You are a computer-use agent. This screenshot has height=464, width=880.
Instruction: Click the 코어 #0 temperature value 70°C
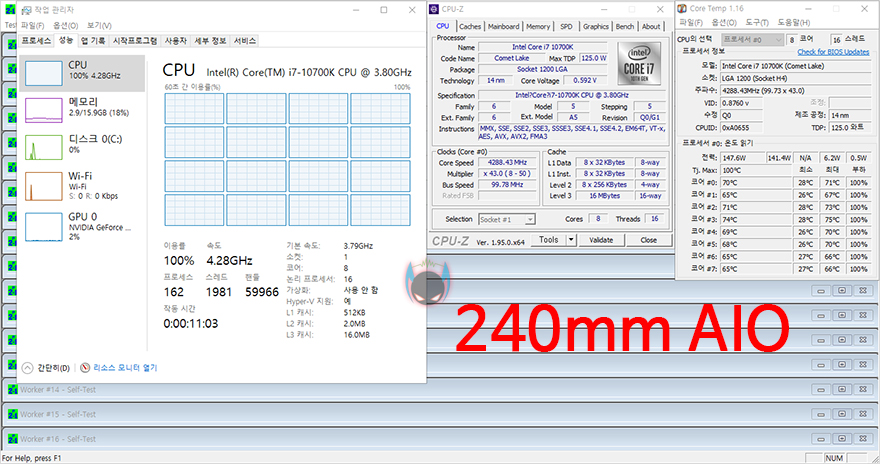756,183
